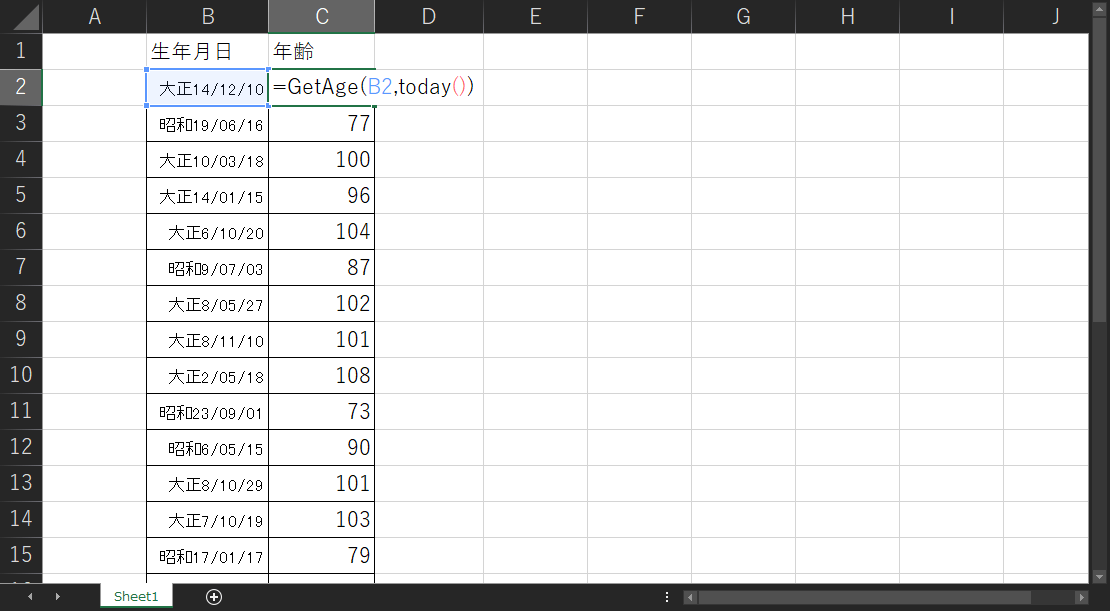Click the add new sheet plus icon
This screenshot has height=611, width=1110.
click(213, 597)
